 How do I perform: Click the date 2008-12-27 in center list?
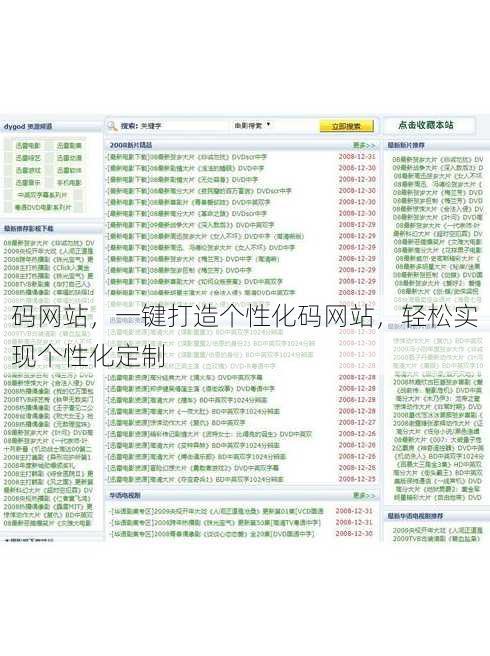357,422
